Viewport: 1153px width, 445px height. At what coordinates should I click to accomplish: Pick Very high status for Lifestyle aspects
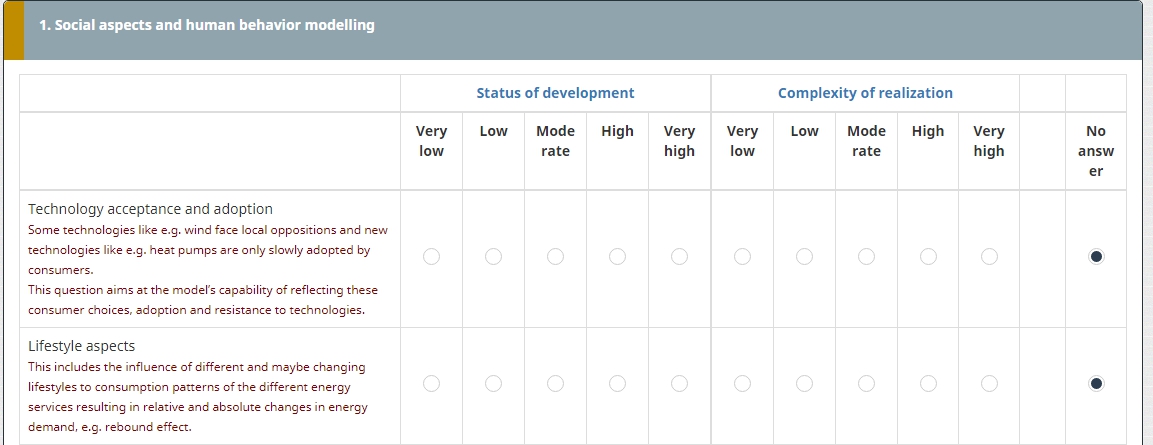[x=679, y=383]
